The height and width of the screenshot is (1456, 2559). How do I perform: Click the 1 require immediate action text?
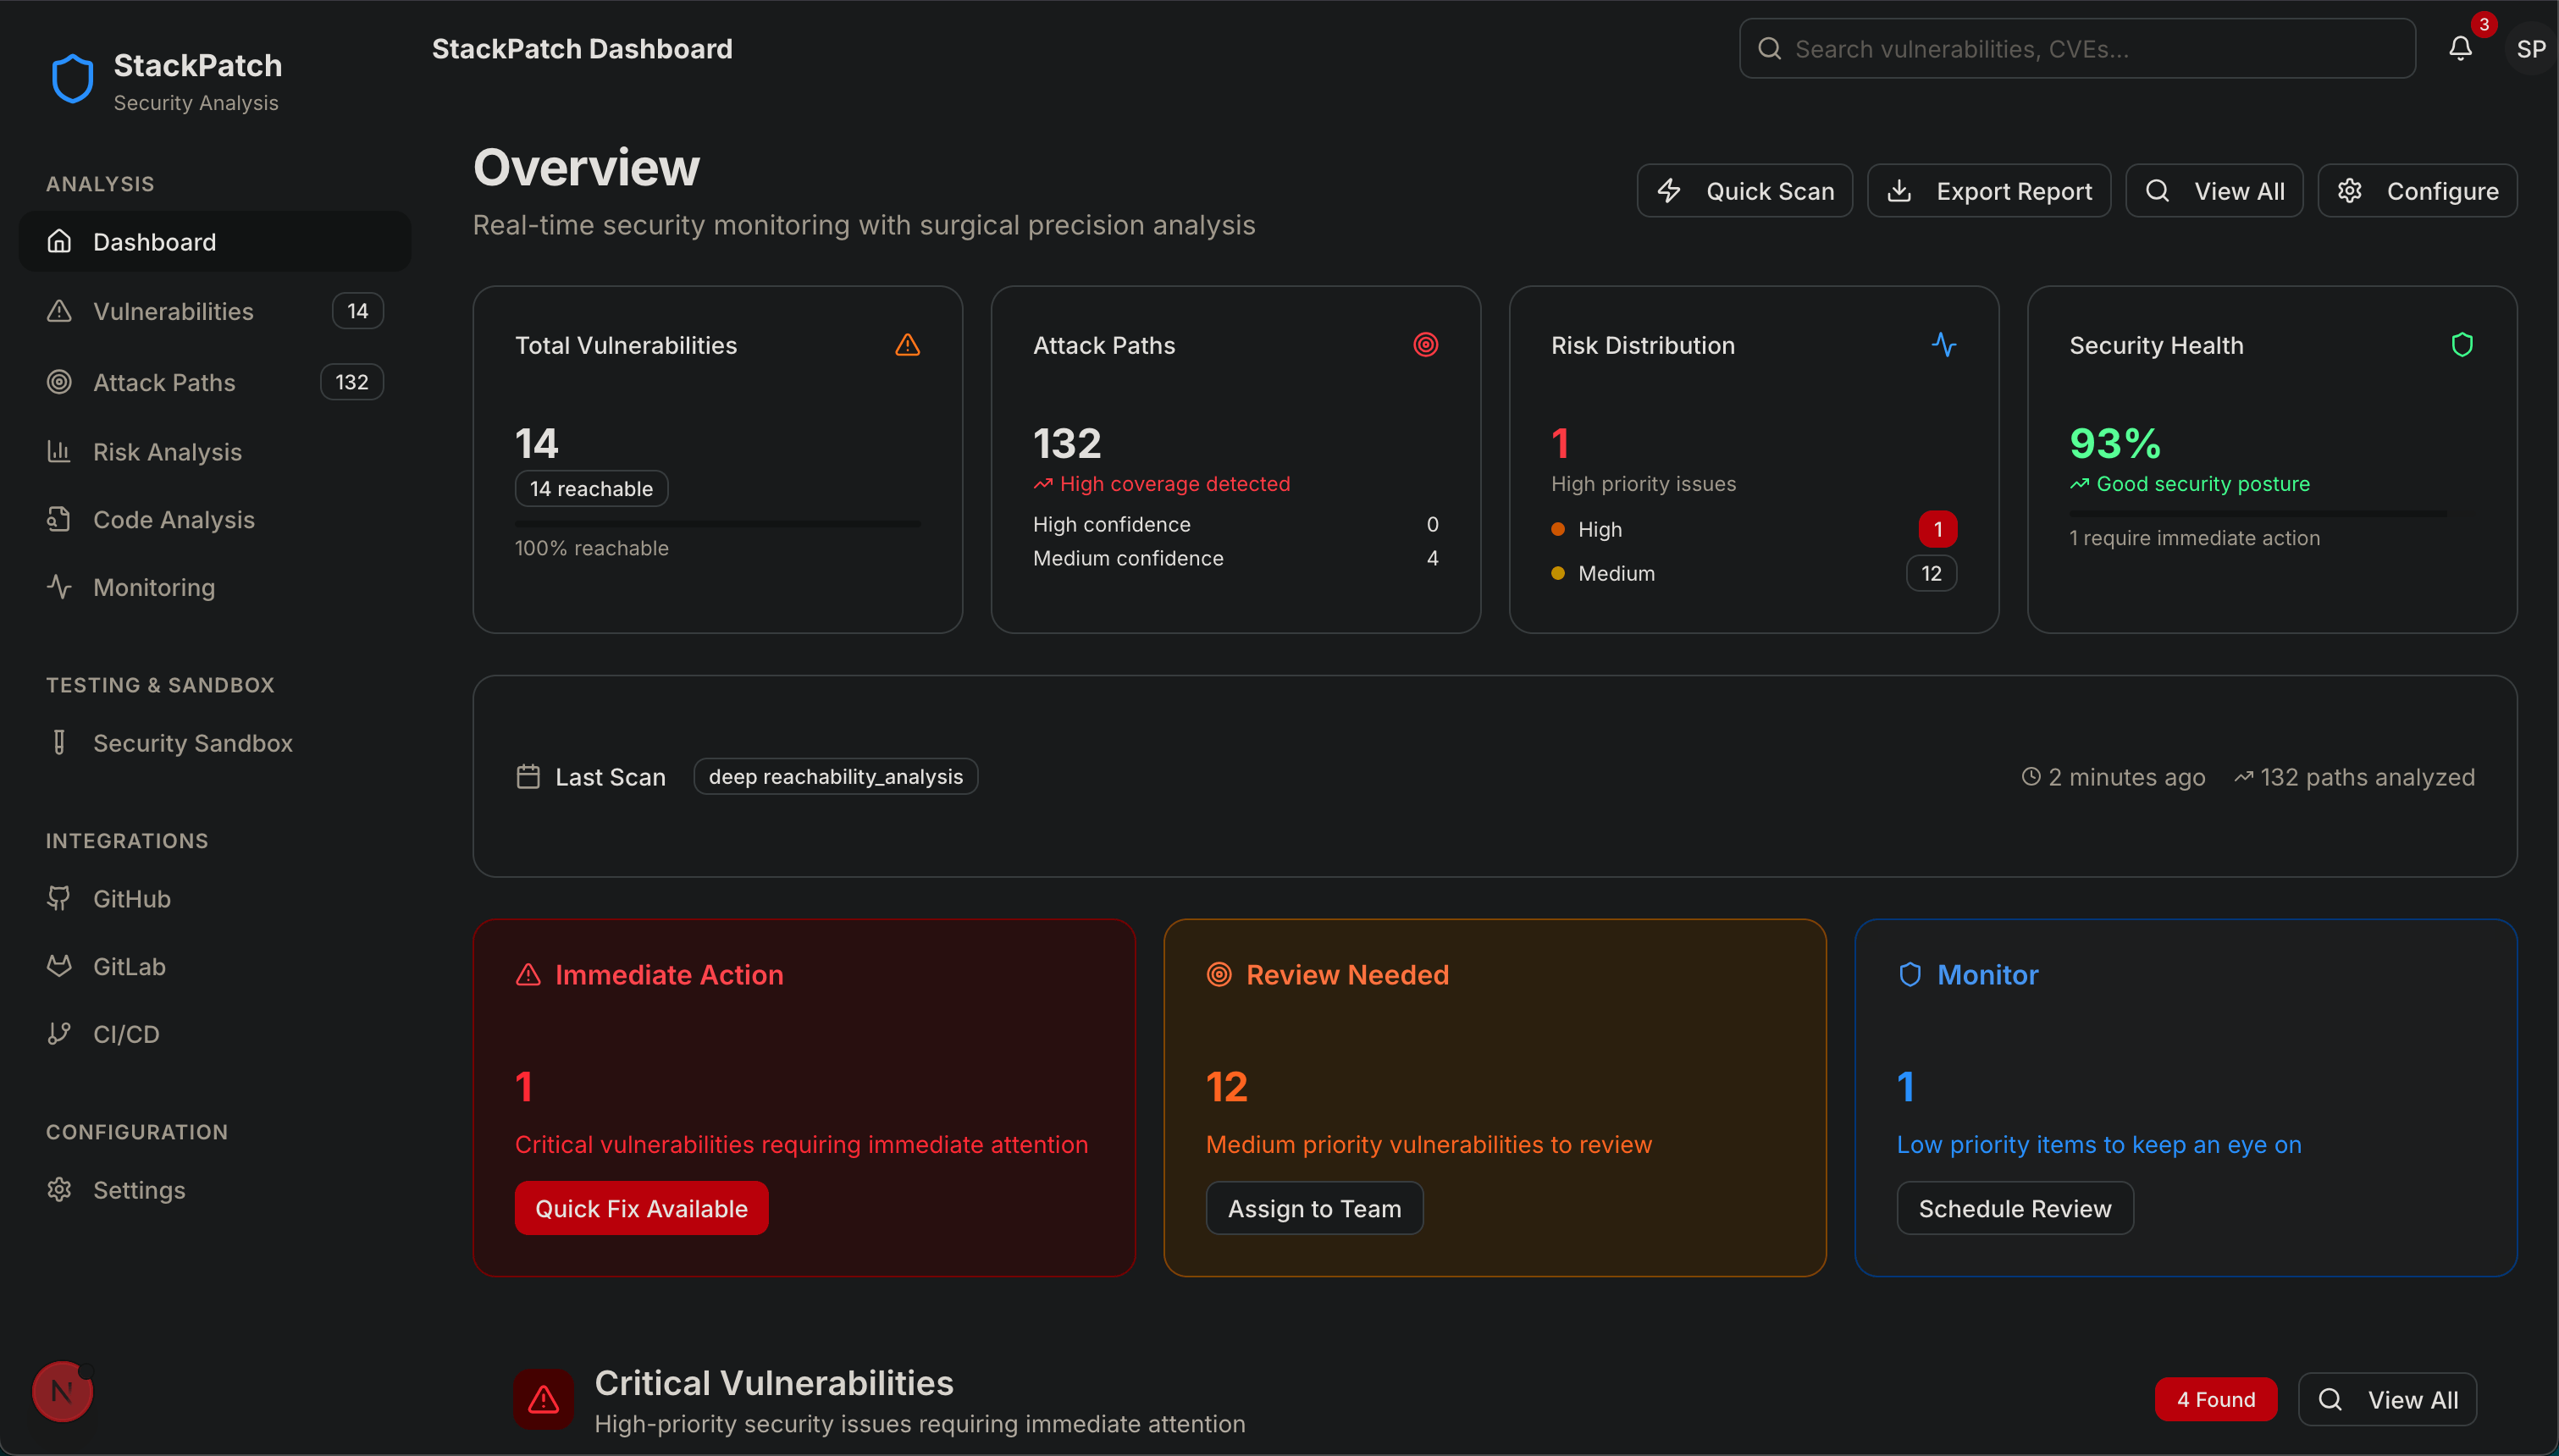[2194, 538]
